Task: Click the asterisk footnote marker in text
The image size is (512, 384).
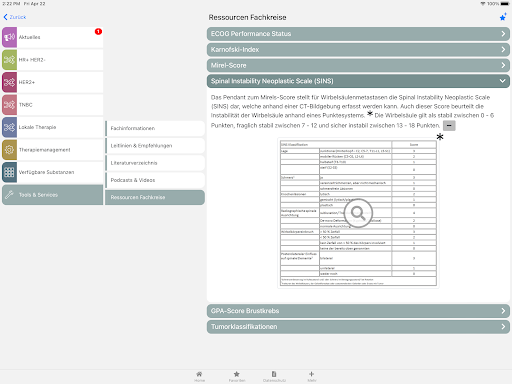Action: tap(370, 114)
